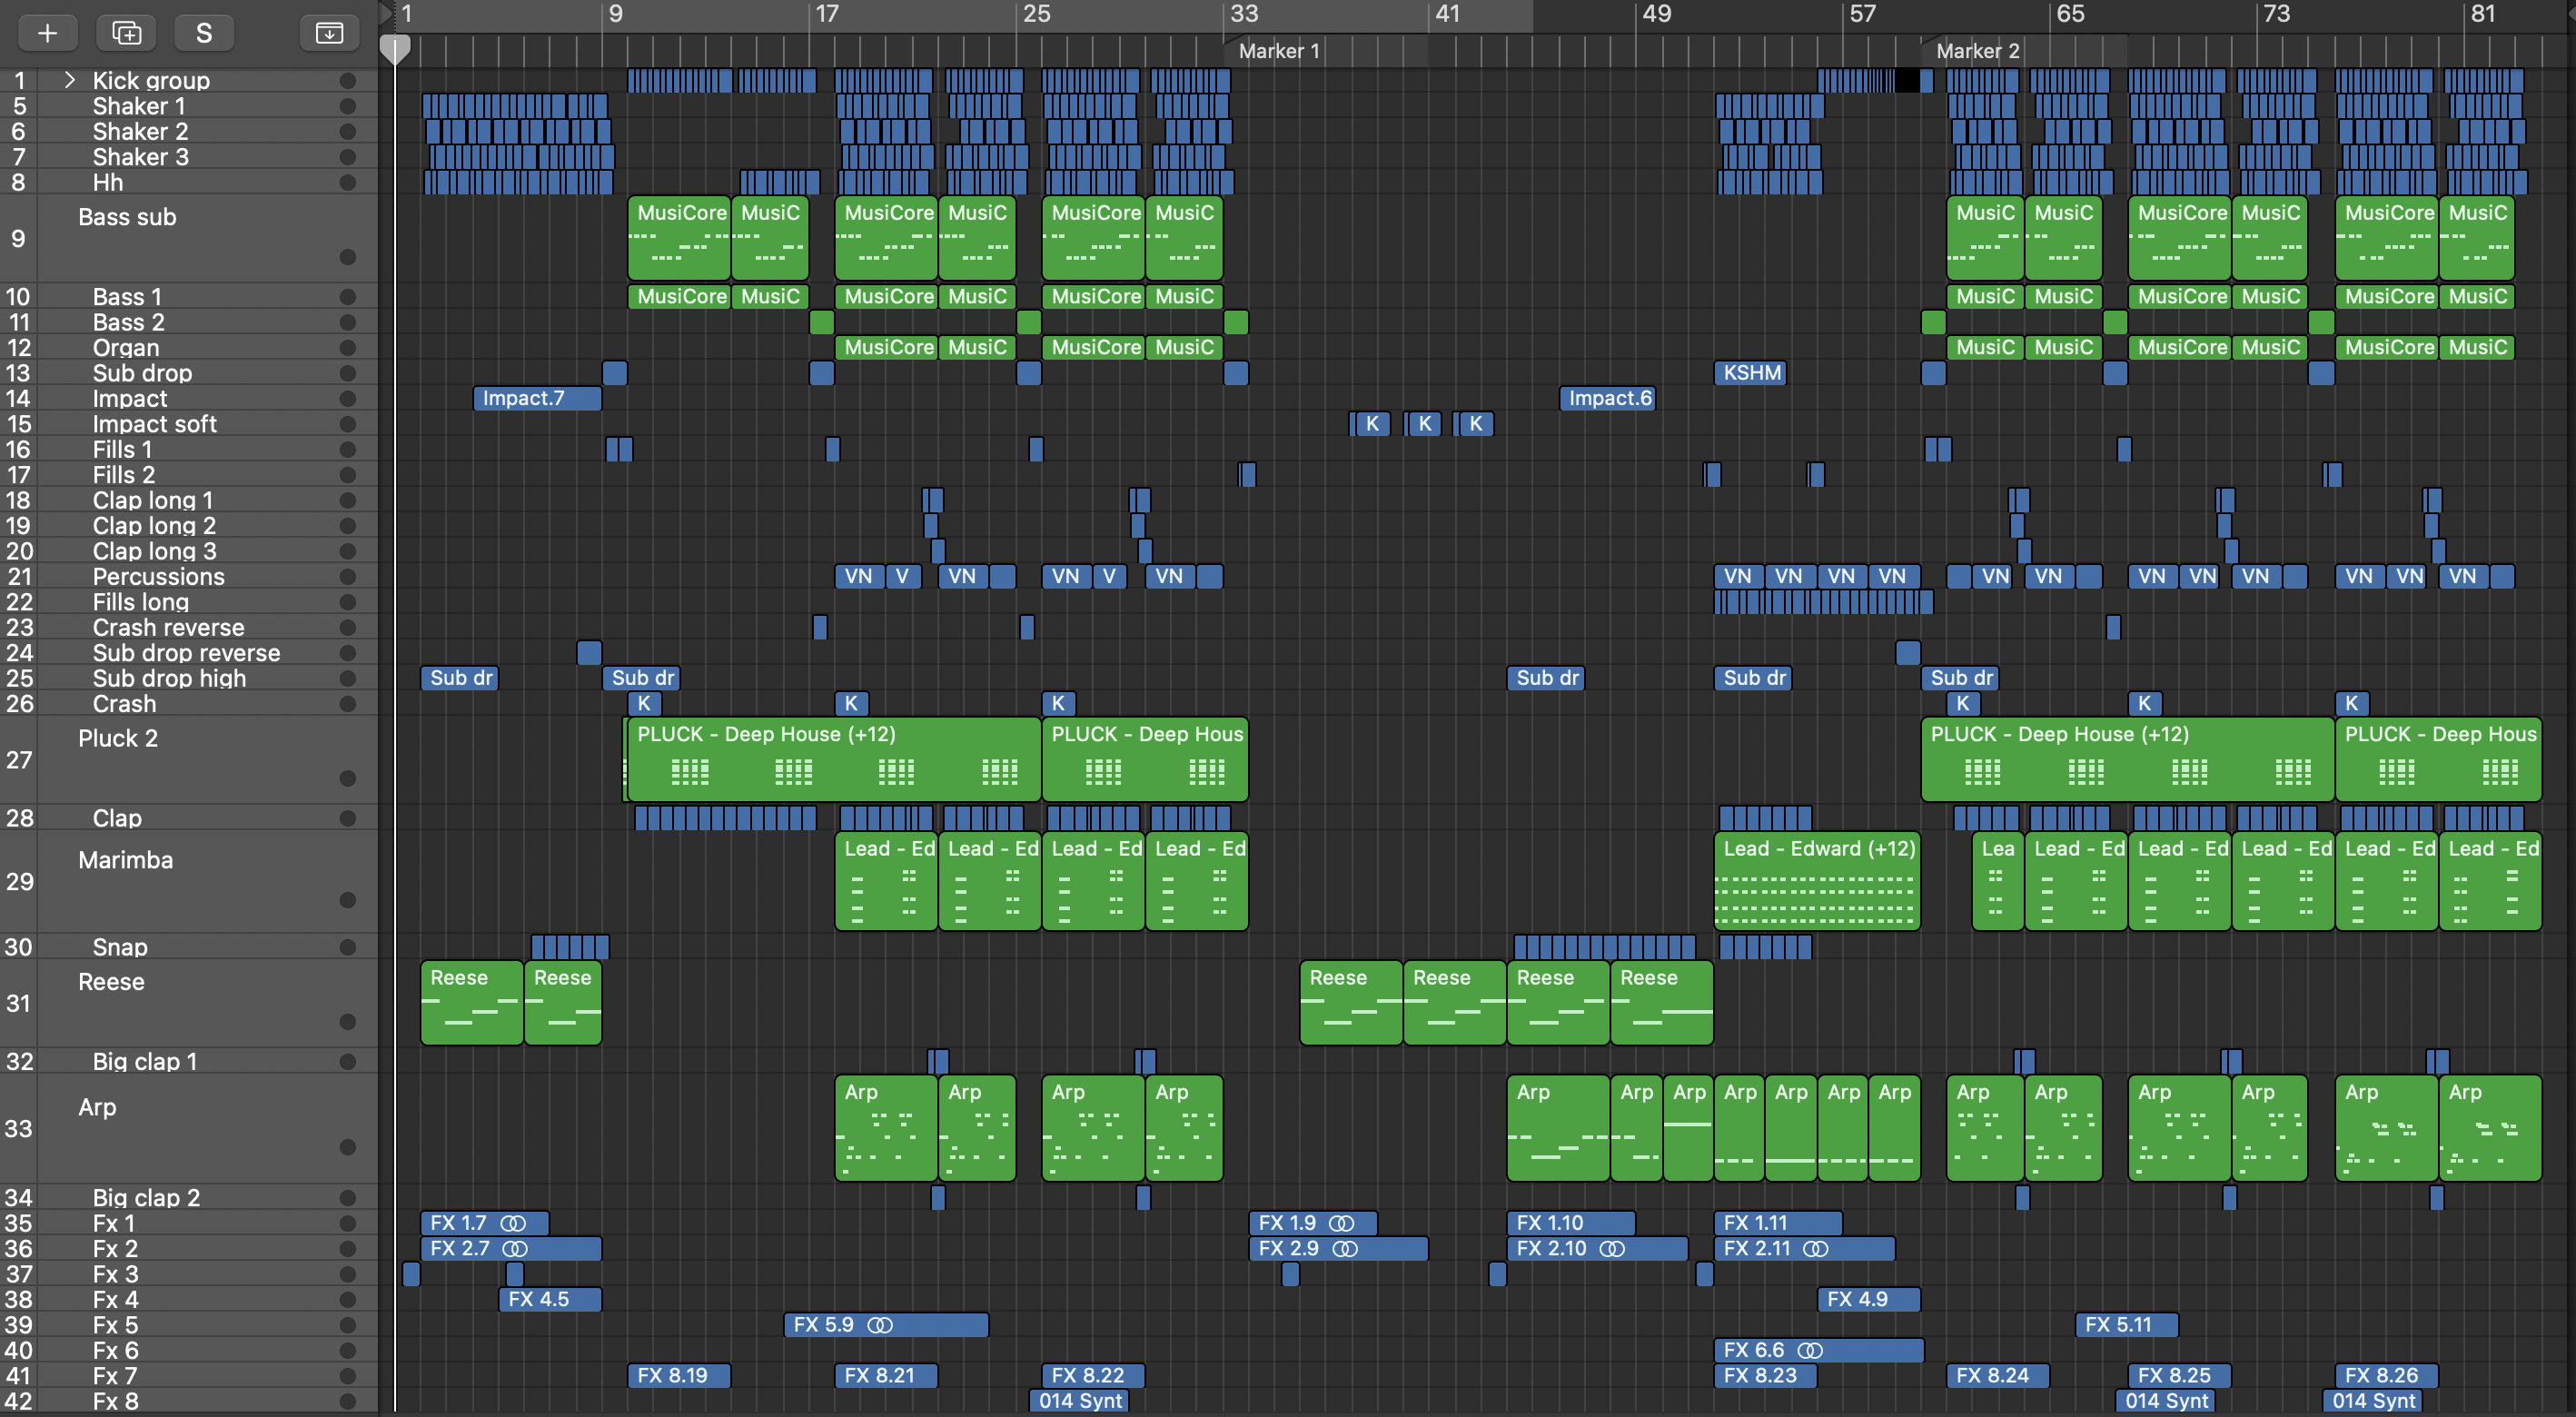The image size is (2576, 1417).
Task: Toggle the Crash track on/off dot
Action: [348, 703]
